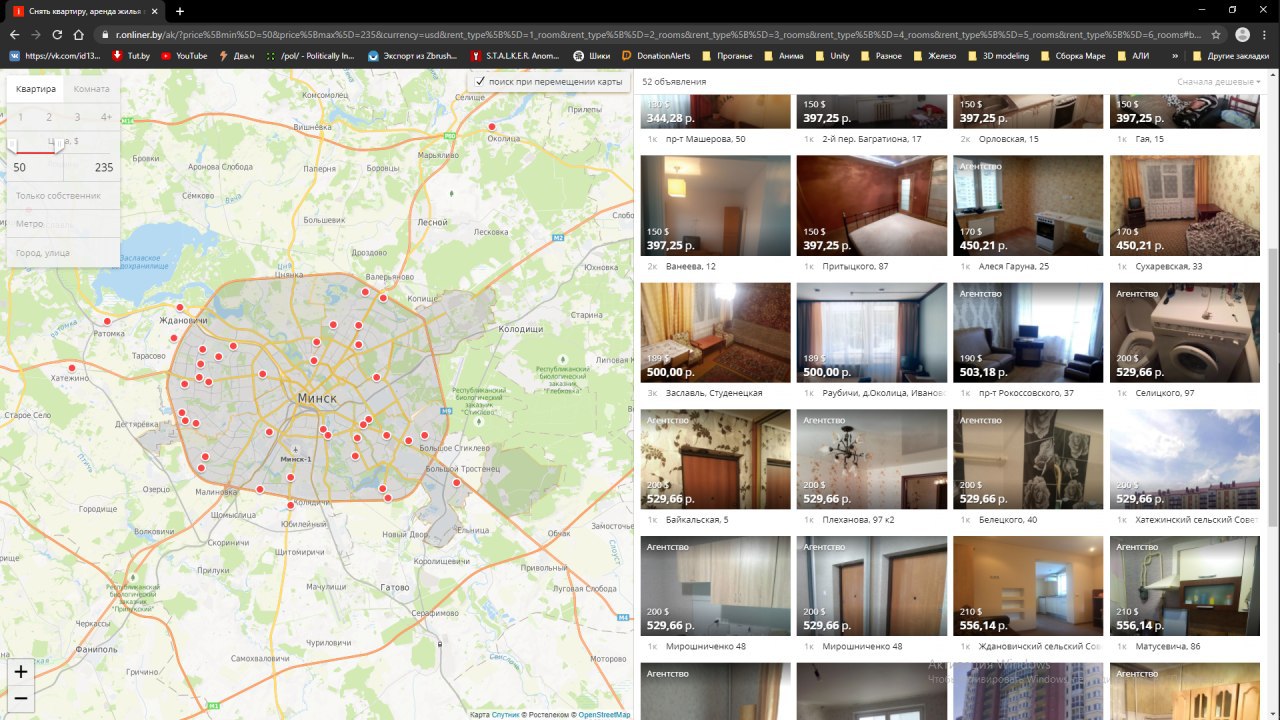Select 1-room apartment filter
This screenshot has height=720, width=1280.
20,117
